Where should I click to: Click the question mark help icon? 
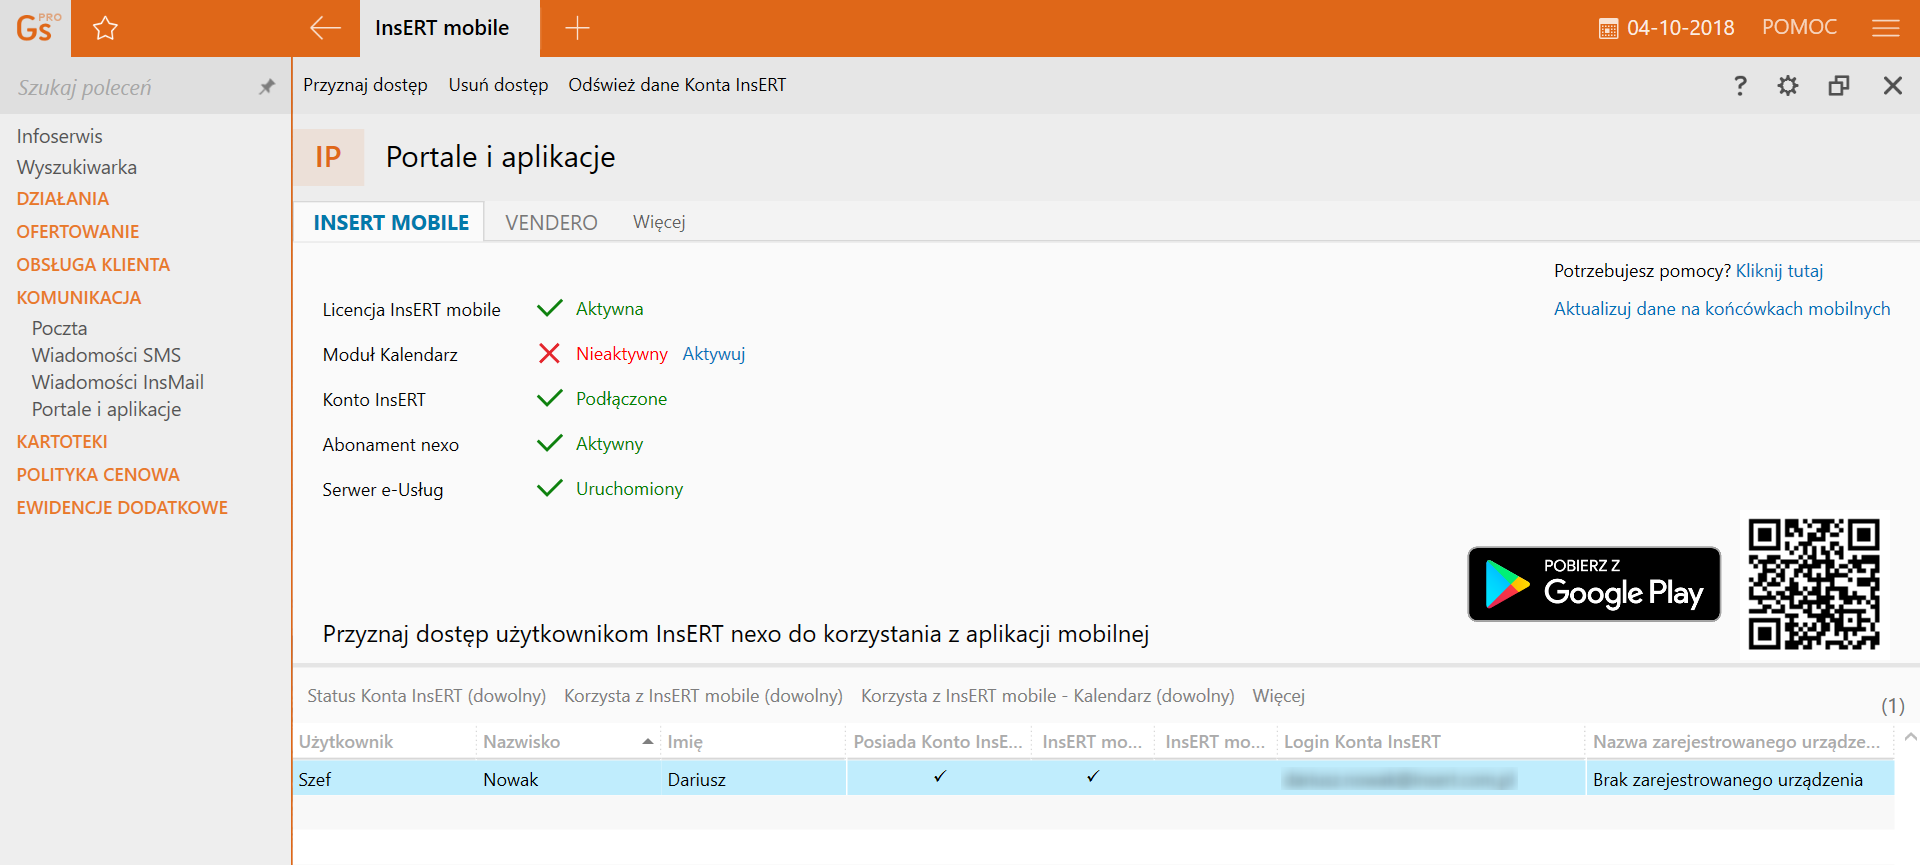(1740, 86)
